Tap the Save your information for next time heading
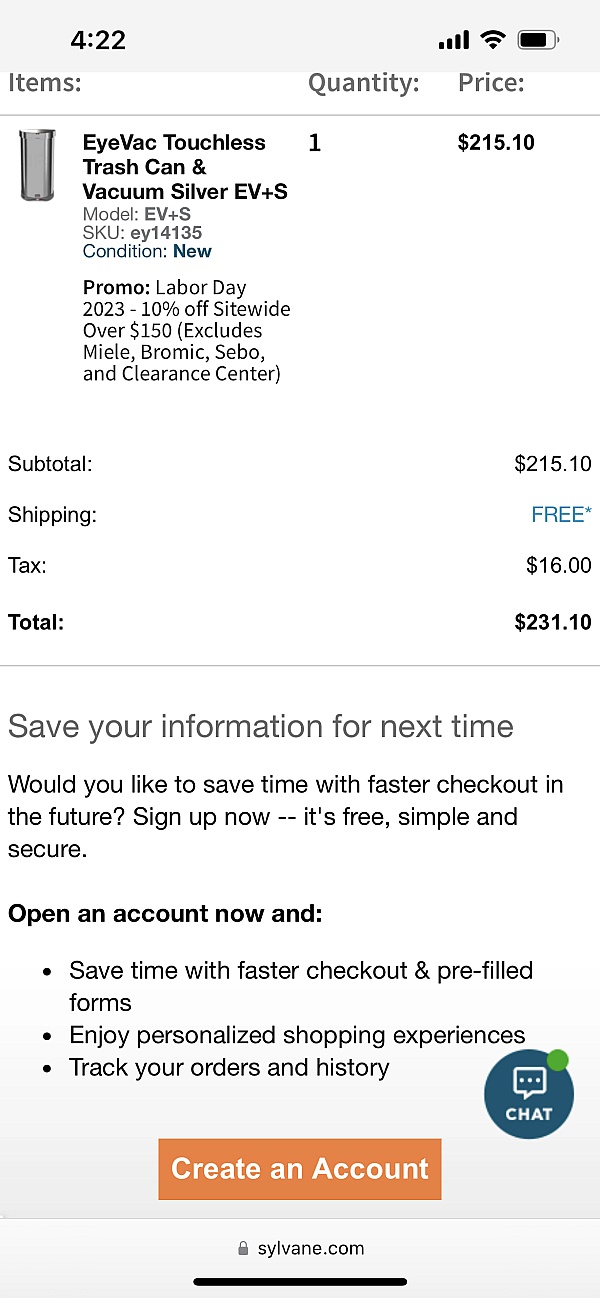 click(261, 726)
